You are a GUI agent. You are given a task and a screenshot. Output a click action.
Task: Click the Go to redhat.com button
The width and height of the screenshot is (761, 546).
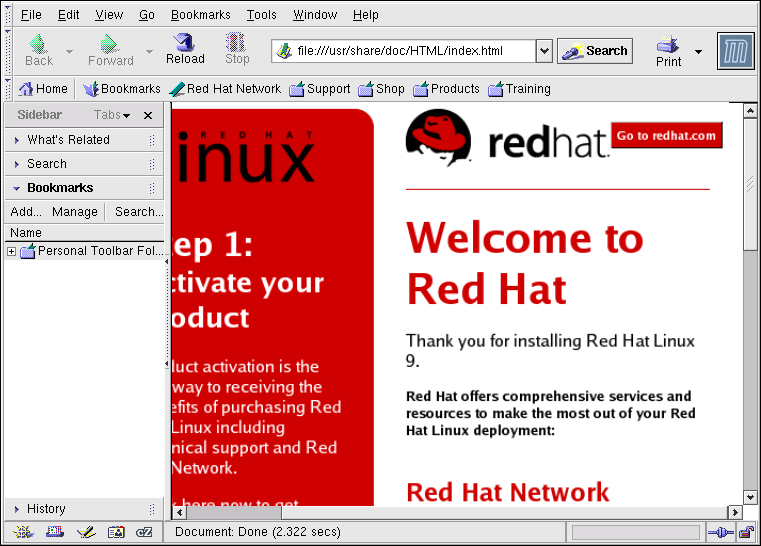pos(666,136)
